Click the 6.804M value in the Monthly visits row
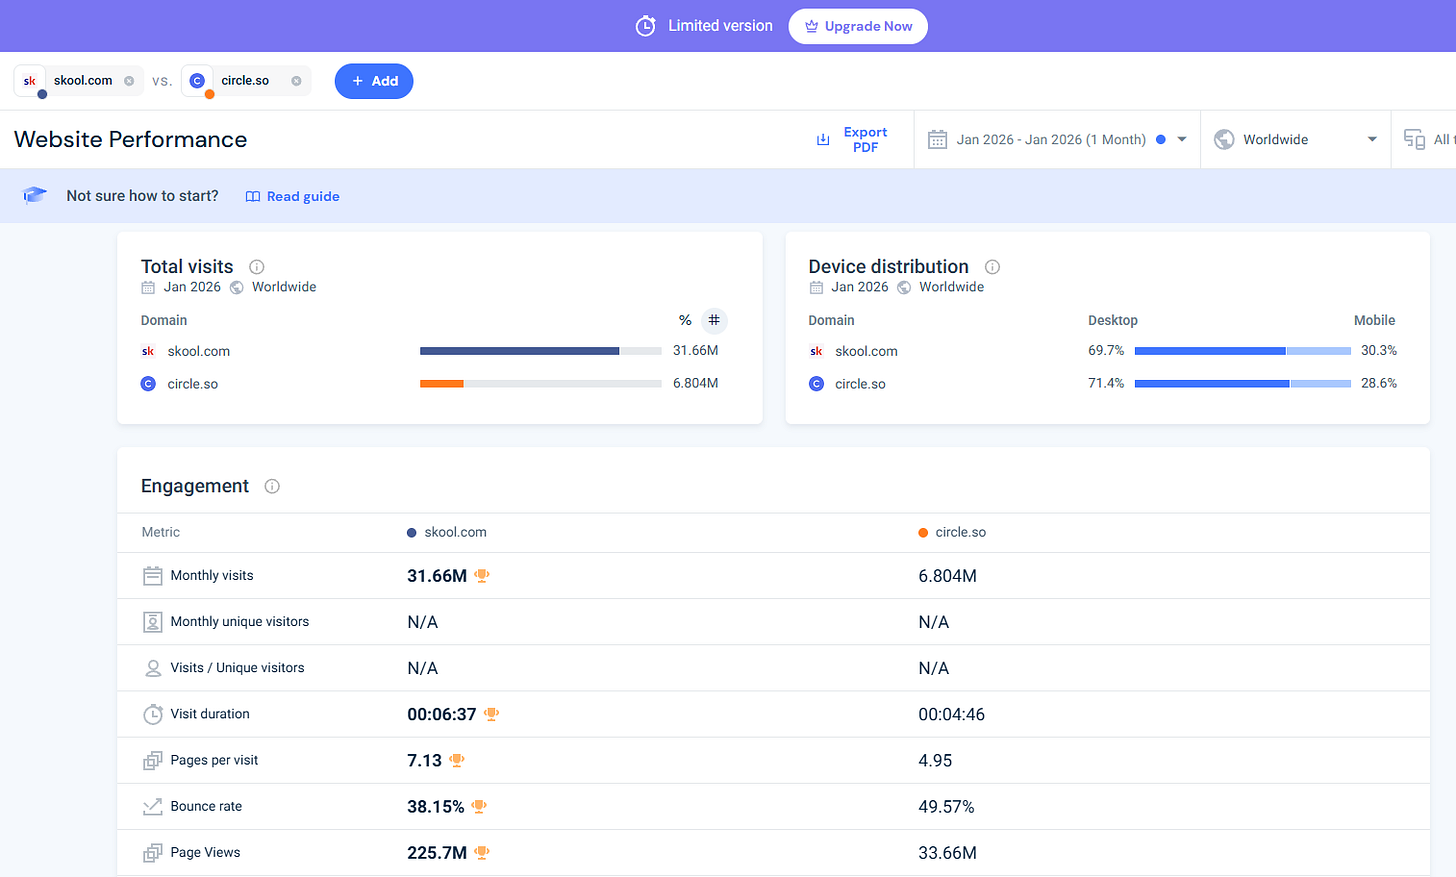 tap(948, 577)
